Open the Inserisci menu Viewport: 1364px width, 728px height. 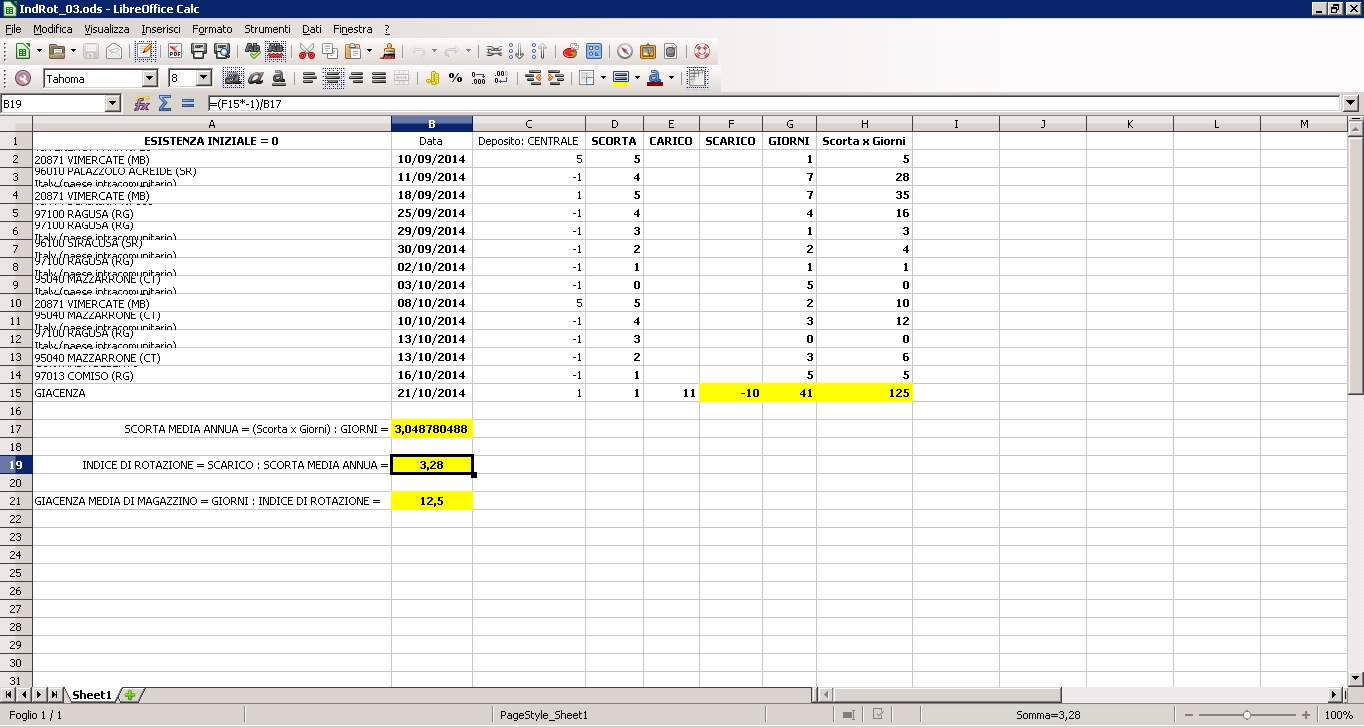(161, 29)
